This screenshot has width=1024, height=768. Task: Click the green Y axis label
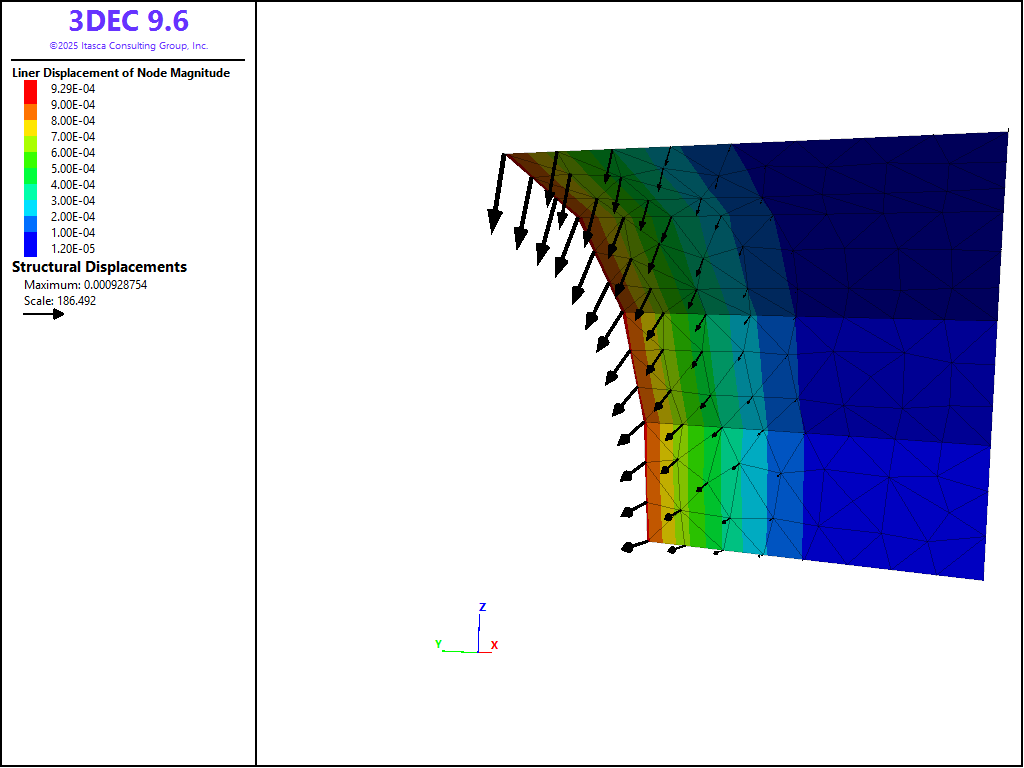pos(438,645)
